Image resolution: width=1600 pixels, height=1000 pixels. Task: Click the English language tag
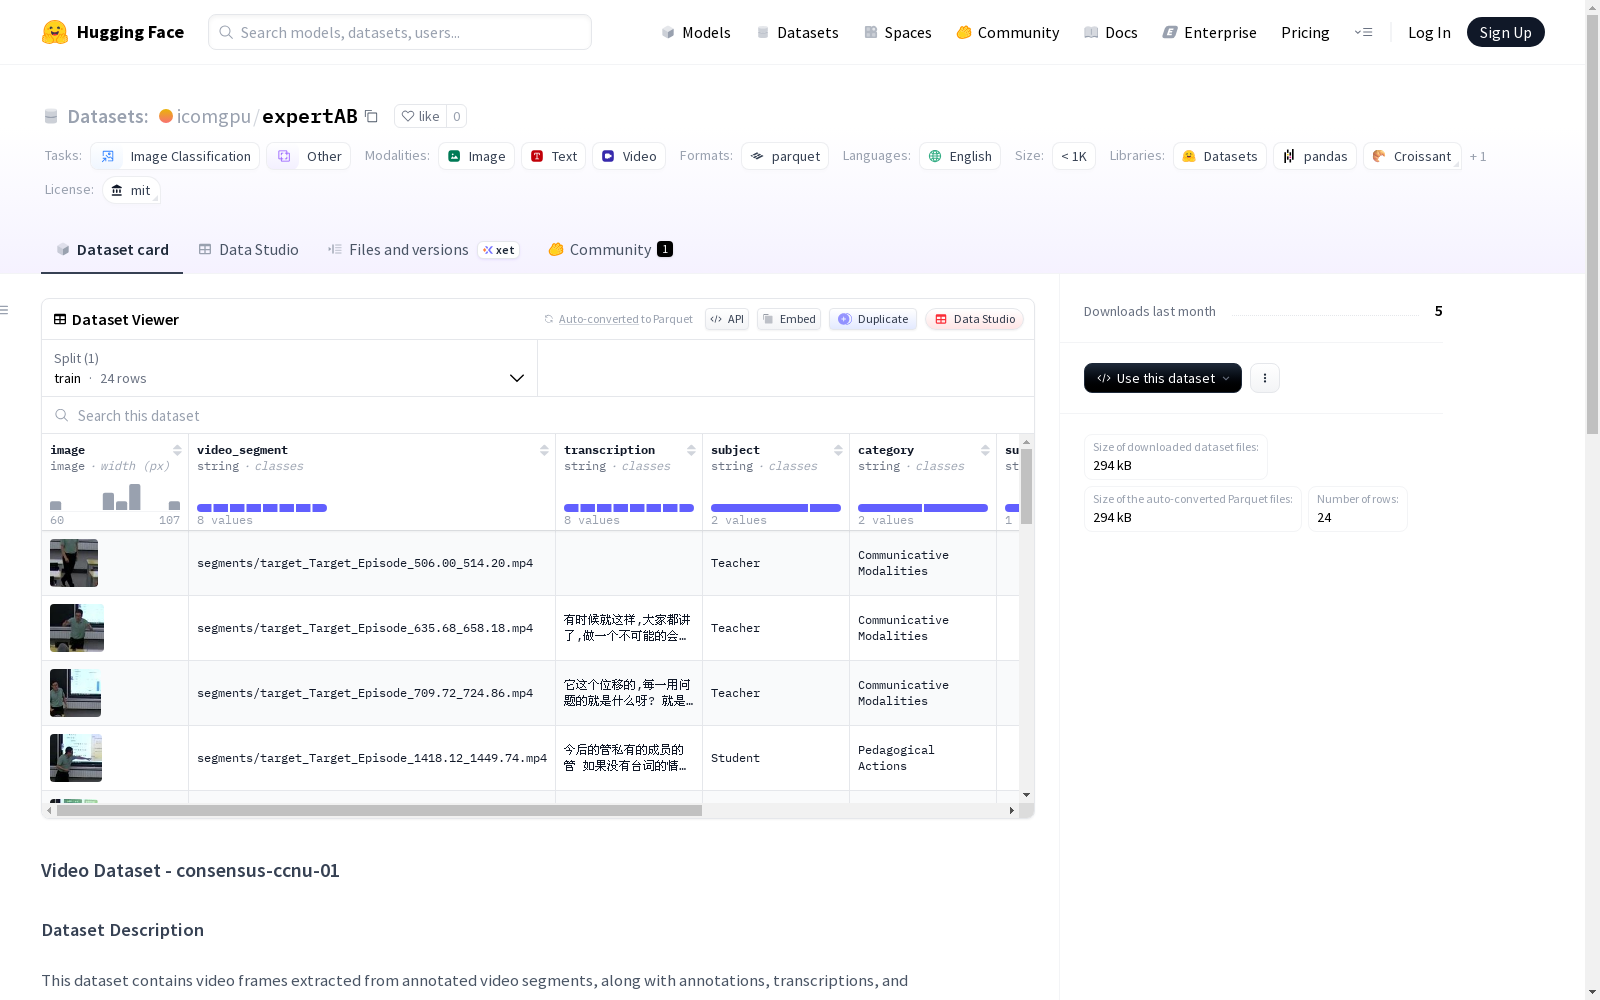[960, 156]
